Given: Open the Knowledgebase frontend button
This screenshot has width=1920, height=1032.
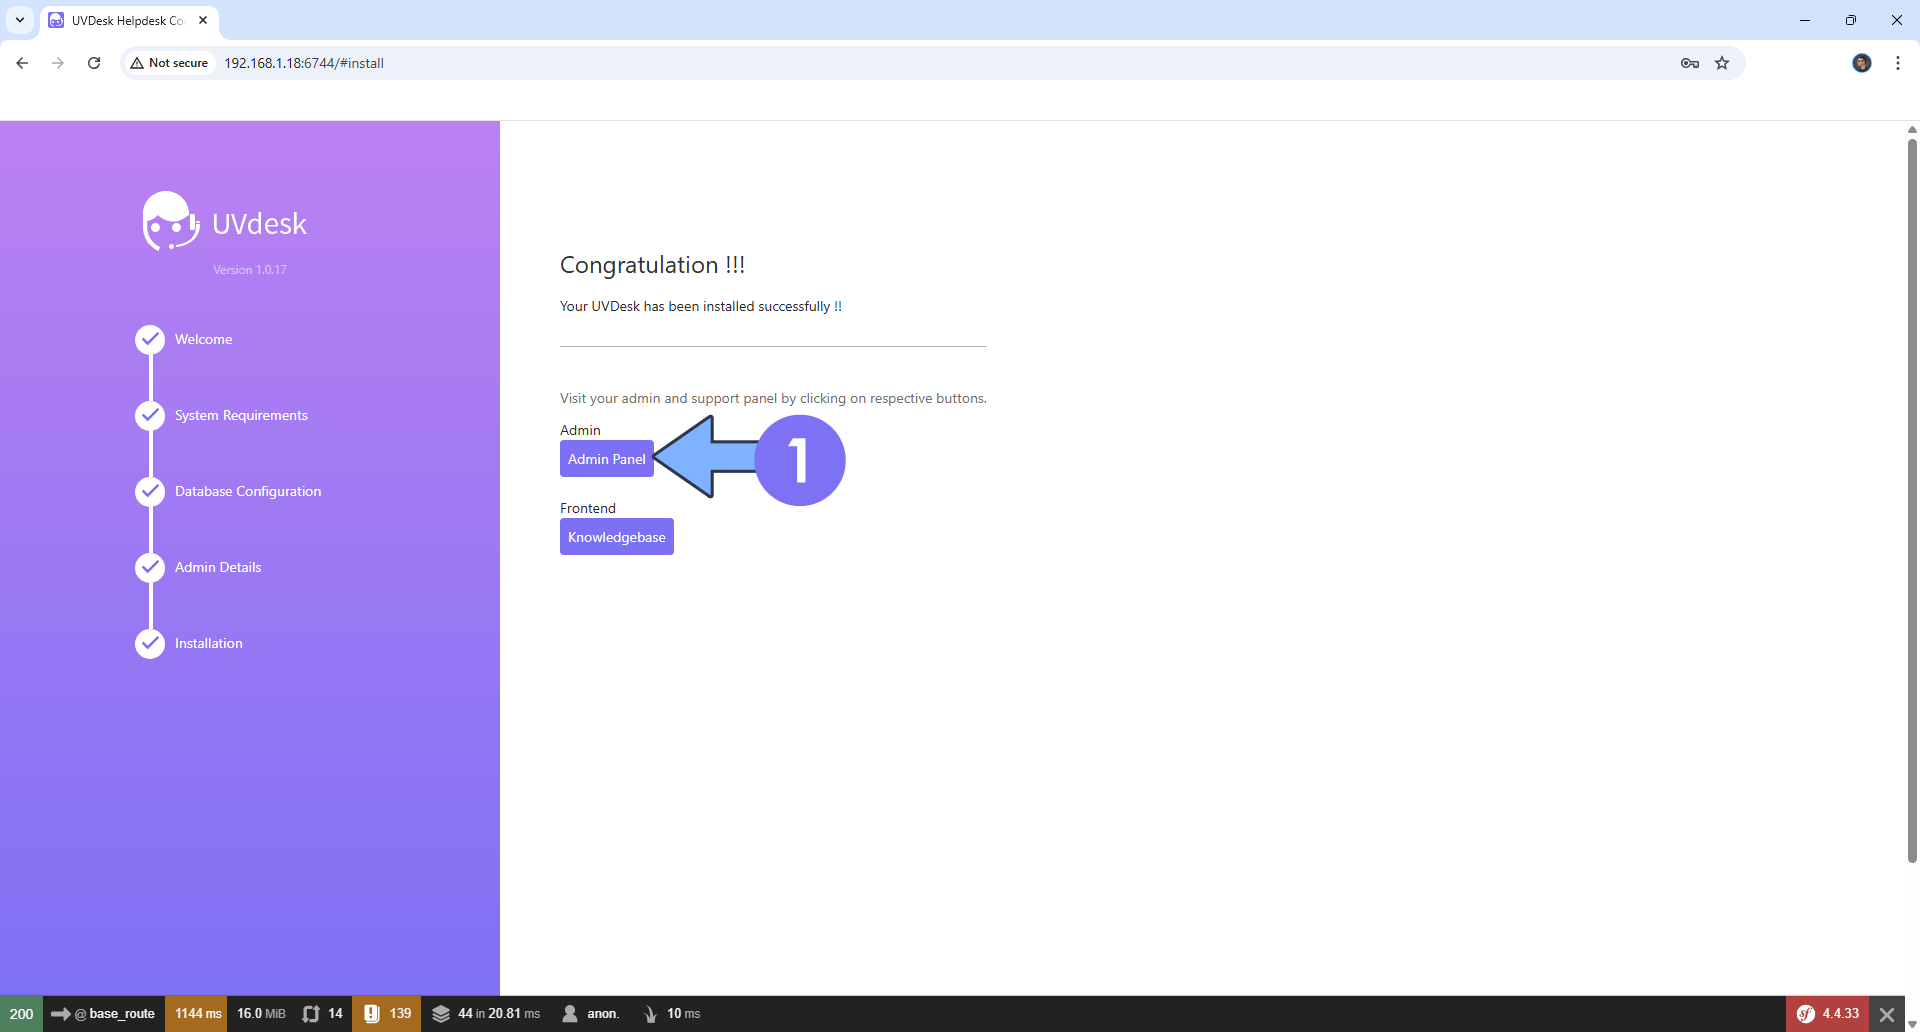Looking at the screenshot, I should pyautogui.click(x=616, y=537).
